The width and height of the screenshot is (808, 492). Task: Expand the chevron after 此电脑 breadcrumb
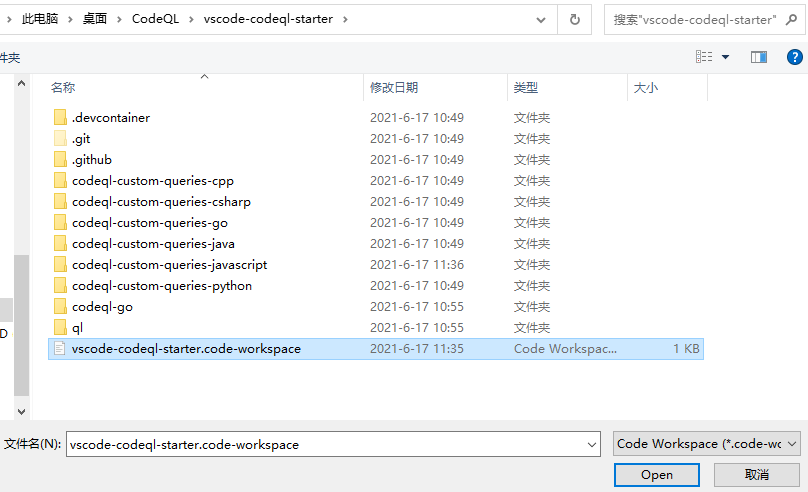pyautogui.click(x=70, y=20)
